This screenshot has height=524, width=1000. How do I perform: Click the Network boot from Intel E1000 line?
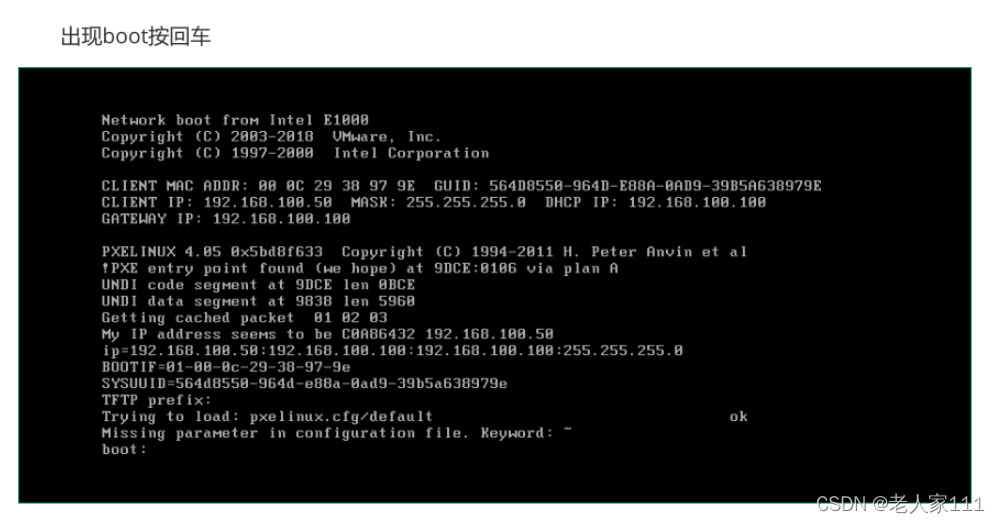point(235,120)
